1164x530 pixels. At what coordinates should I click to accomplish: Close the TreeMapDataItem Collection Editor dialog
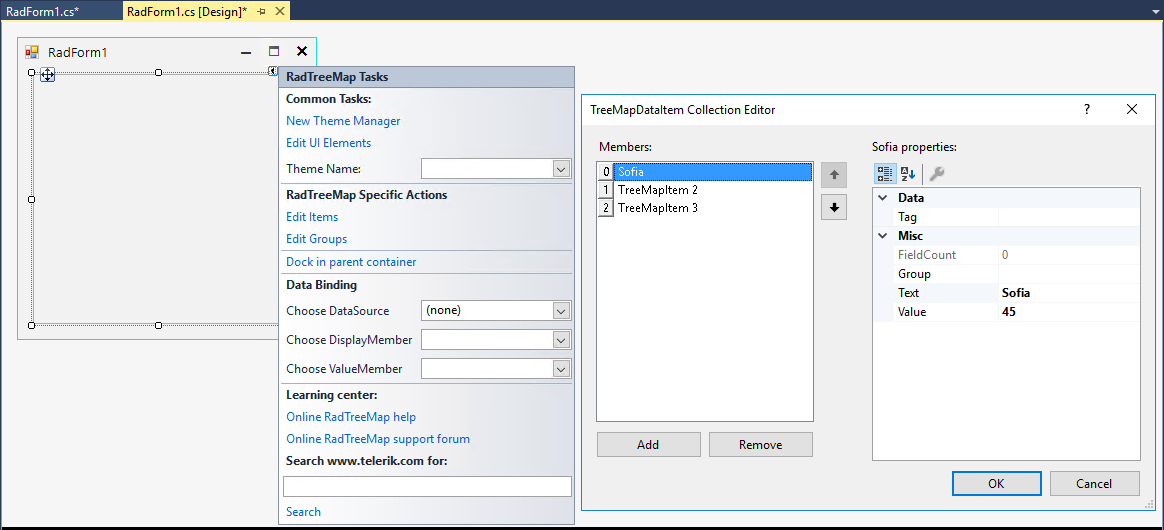point(1131,109)
